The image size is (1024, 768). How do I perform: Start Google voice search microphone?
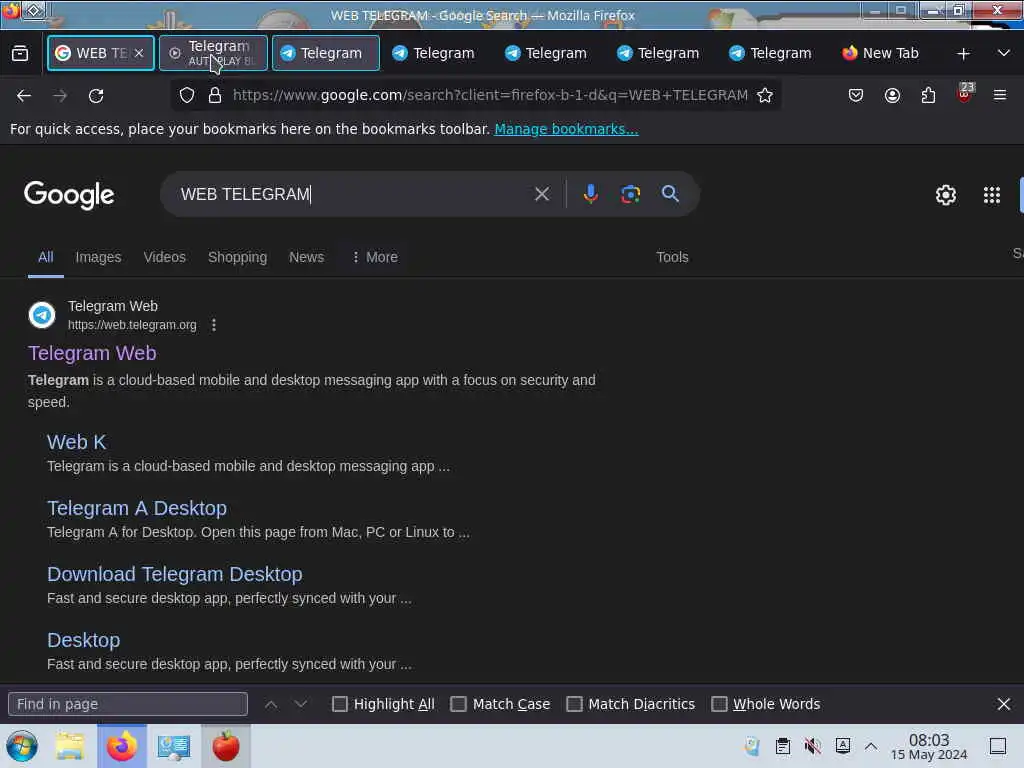[590, 194]
